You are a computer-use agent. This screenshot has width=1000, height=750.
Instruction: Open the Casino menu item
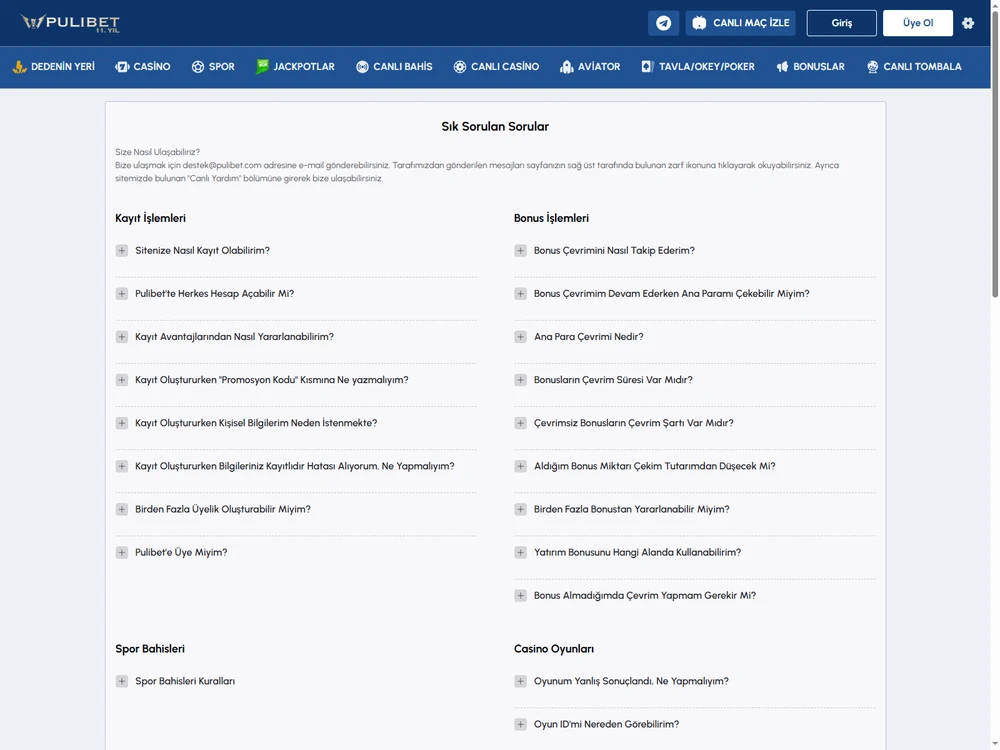(x=143, y=67)
